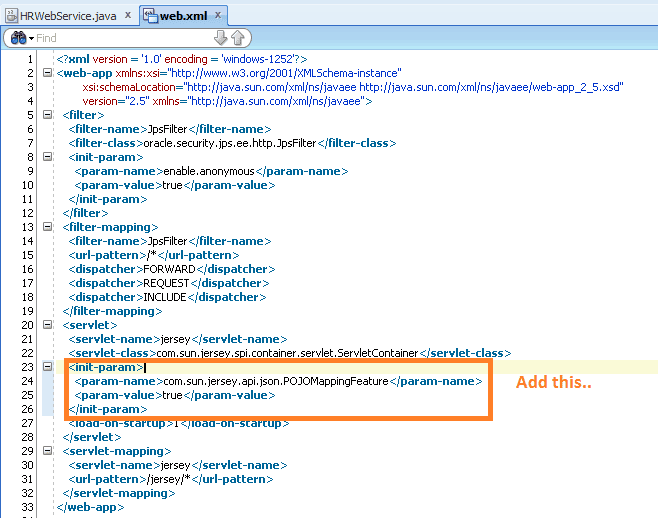The height and width of the screenshot is (518, 658).
Task: Click the text 'oracle.security.jps.ee.http.JpsFilter'
Action: point(230,143)
